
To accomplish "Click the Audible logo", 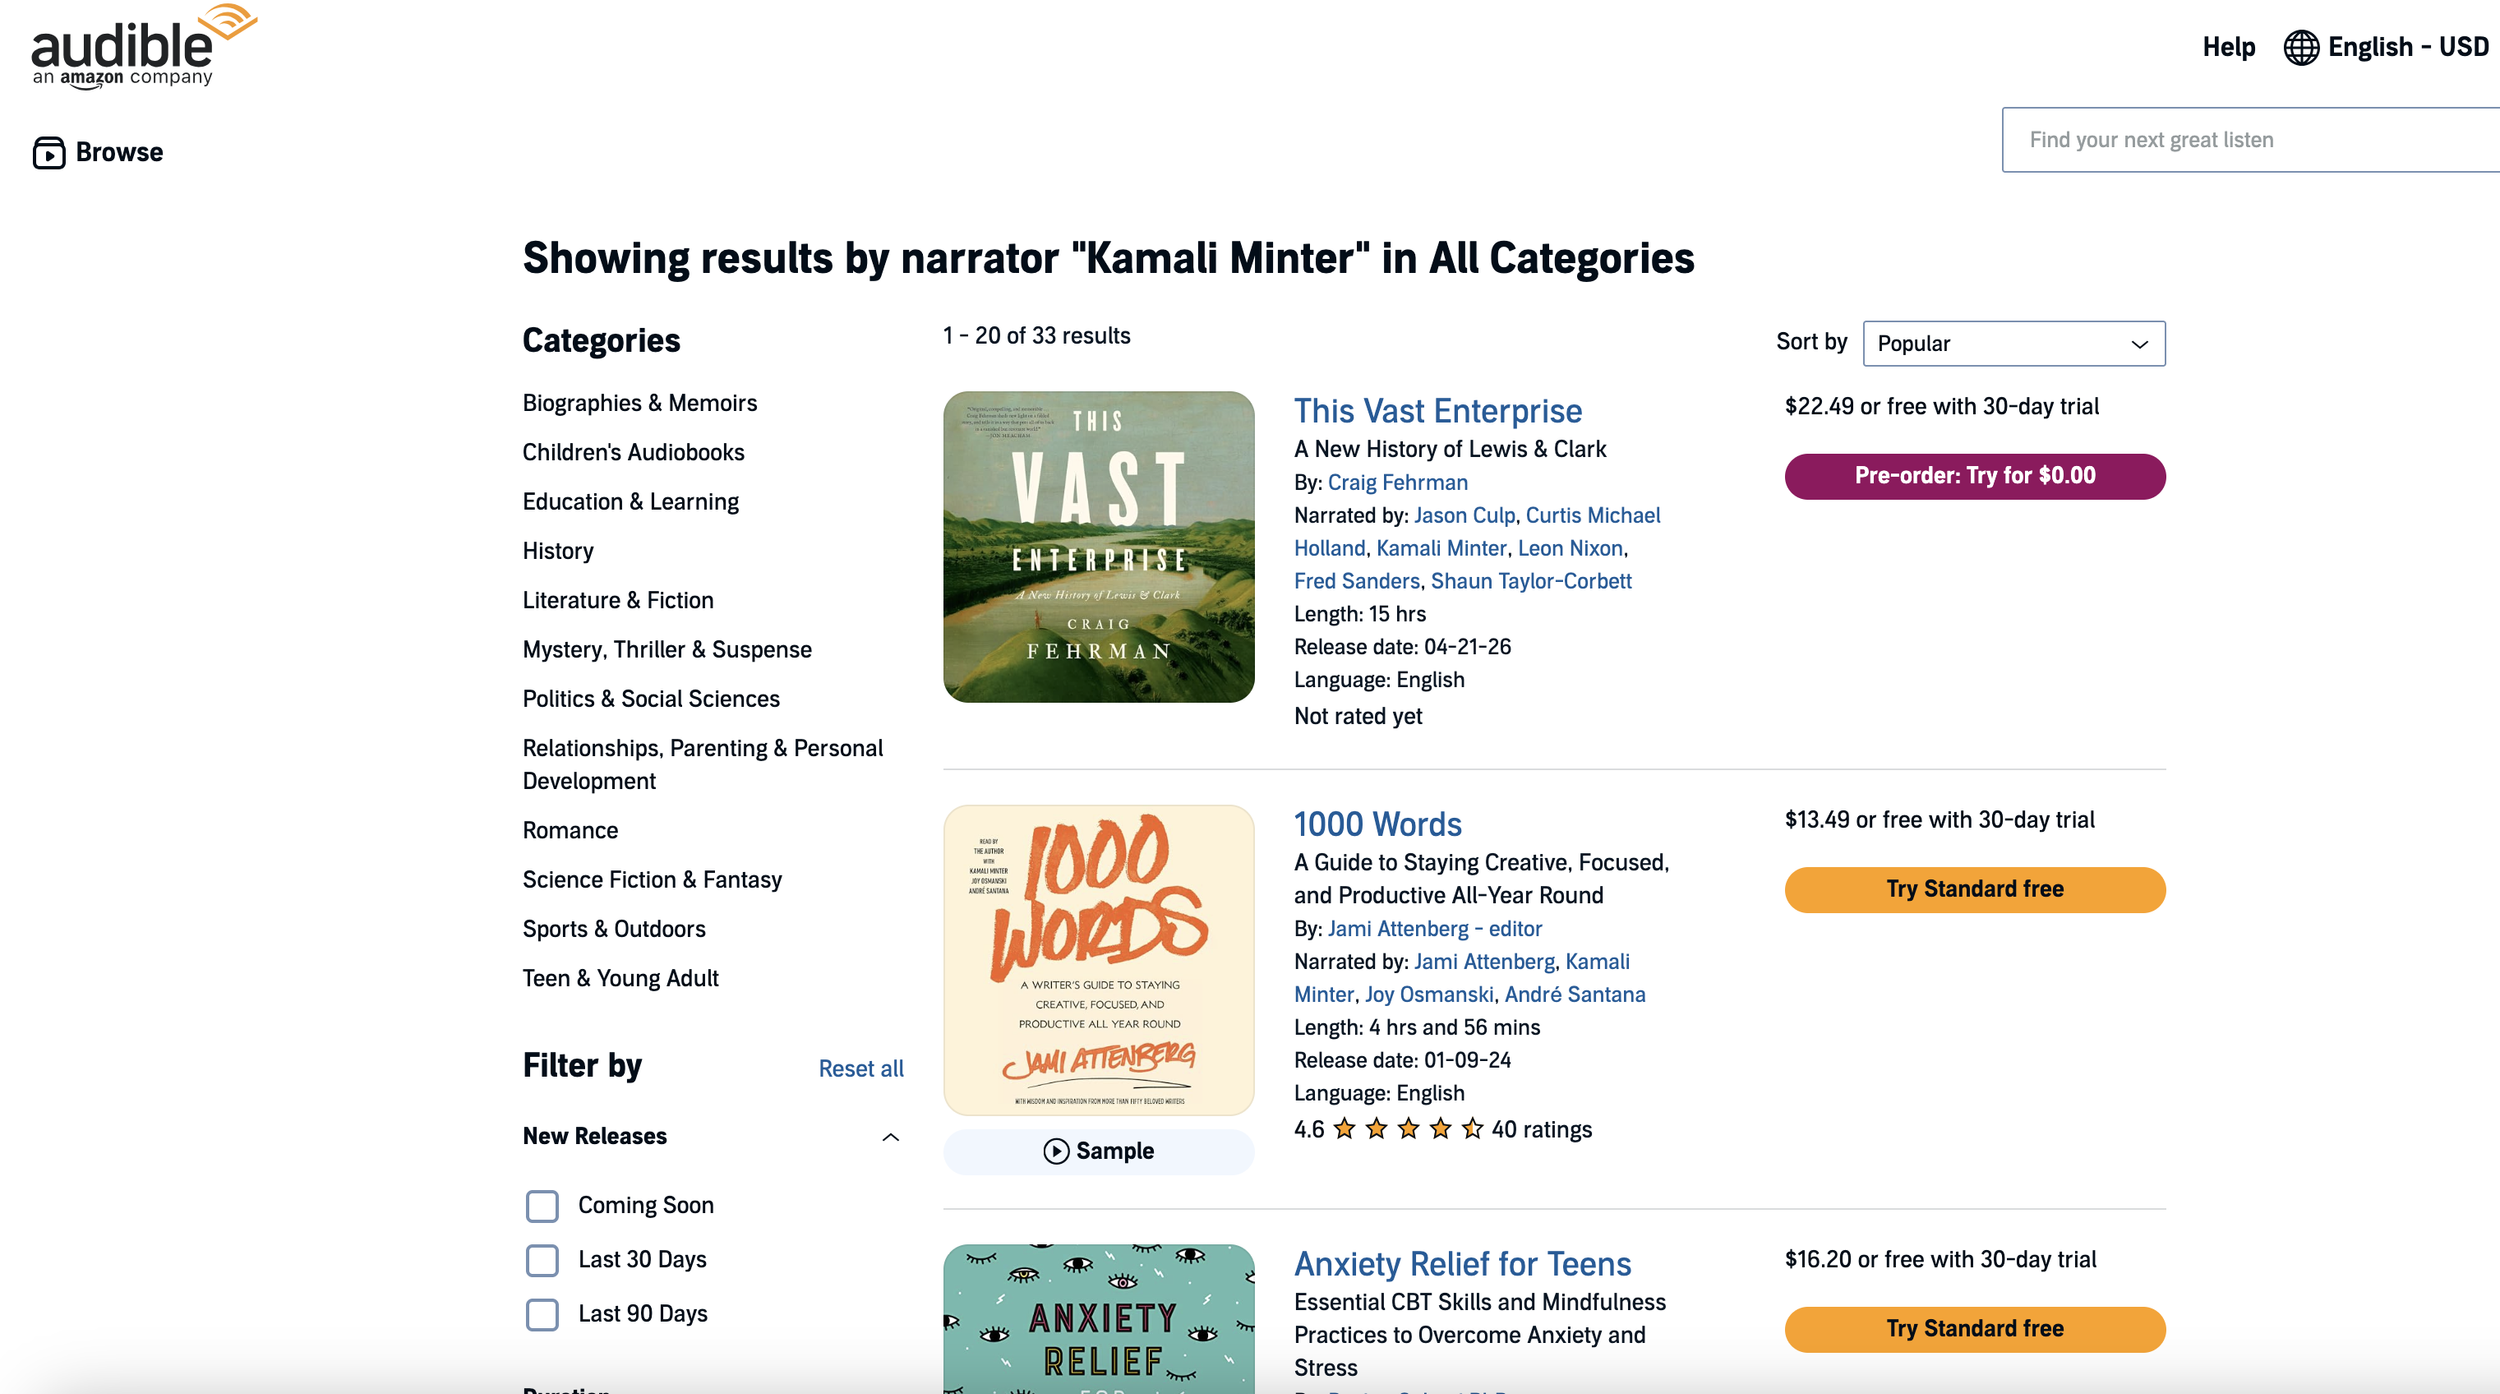I will point(140,48).
